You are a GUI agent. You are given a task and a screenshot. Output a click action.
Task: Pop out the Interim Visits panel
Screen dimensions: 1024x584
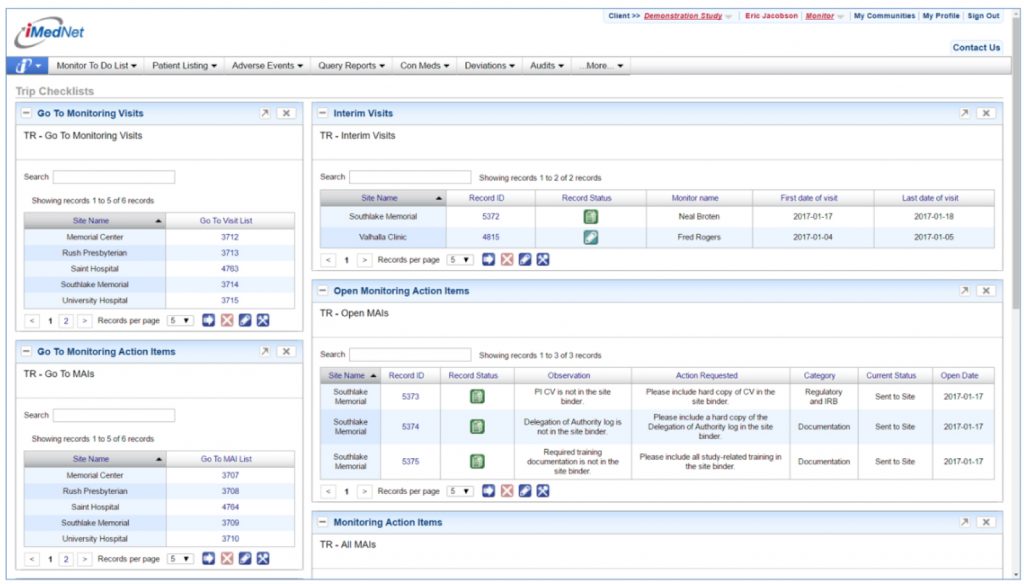[964, 114]
